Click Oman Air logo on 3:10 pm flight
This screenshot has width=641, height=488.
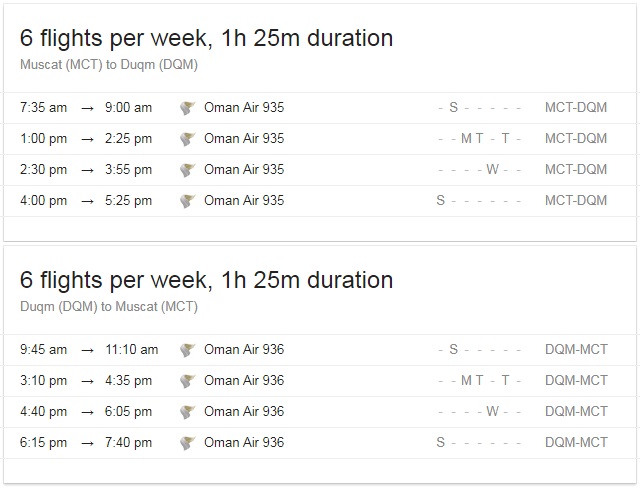pyautogui.click(x=188, y=381)
